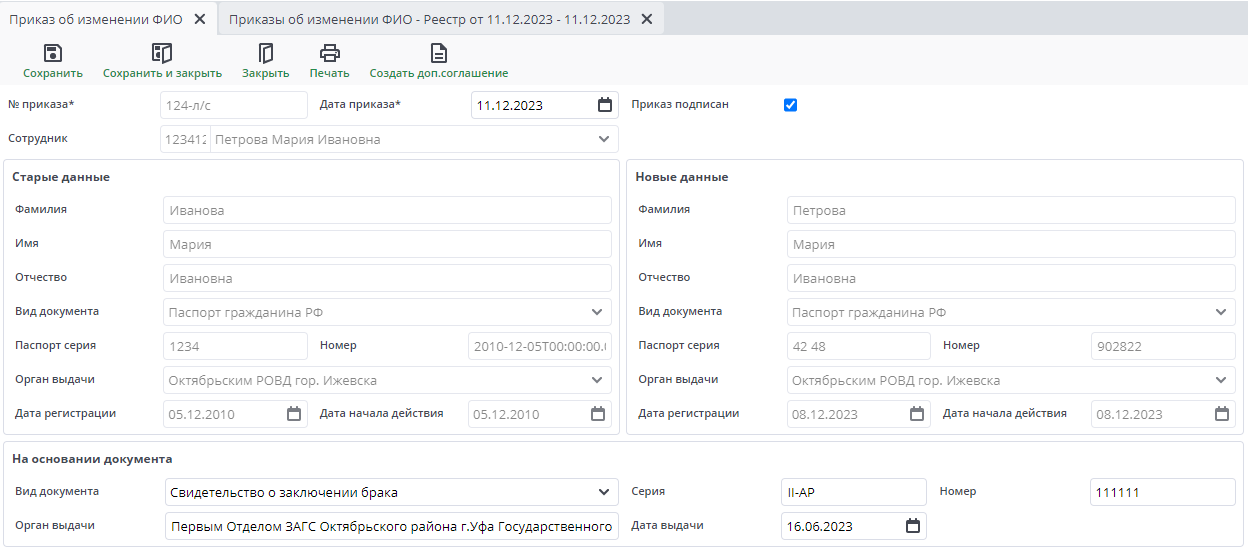Viewport: 1248px width, 552px height.
Task: Click Создать доп.соглашение document icon
Action: tap(438, 54)
